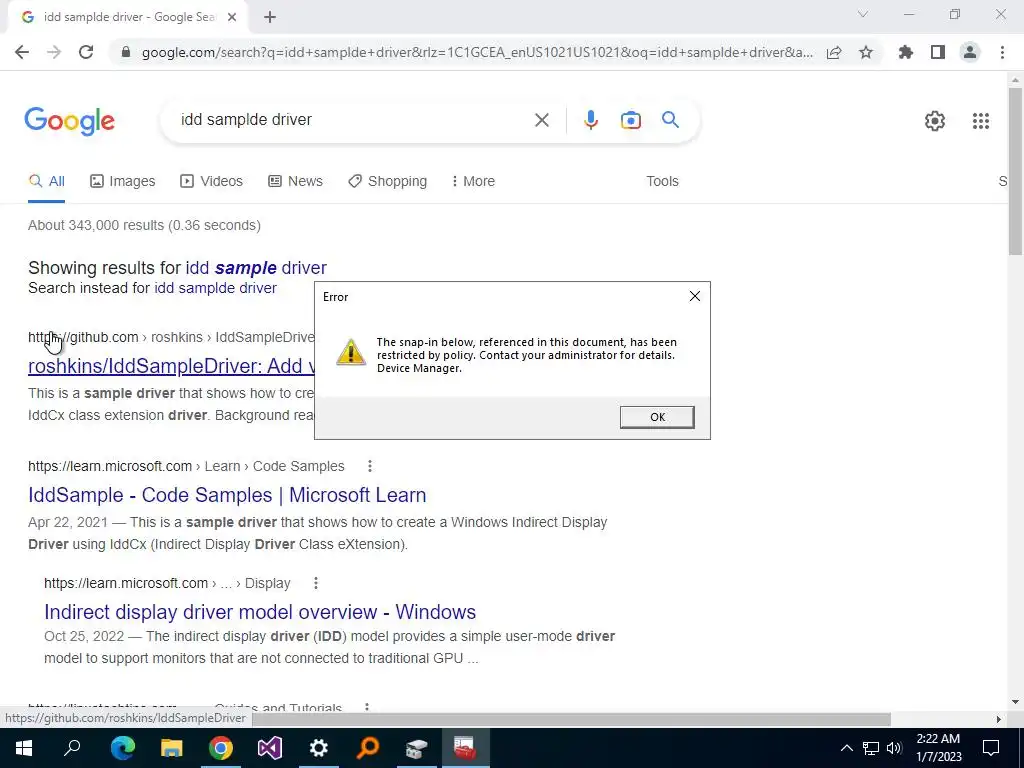Open the Windows Start menu
1024x768 pixels.
pyautogui.click(x=24, y=748)
